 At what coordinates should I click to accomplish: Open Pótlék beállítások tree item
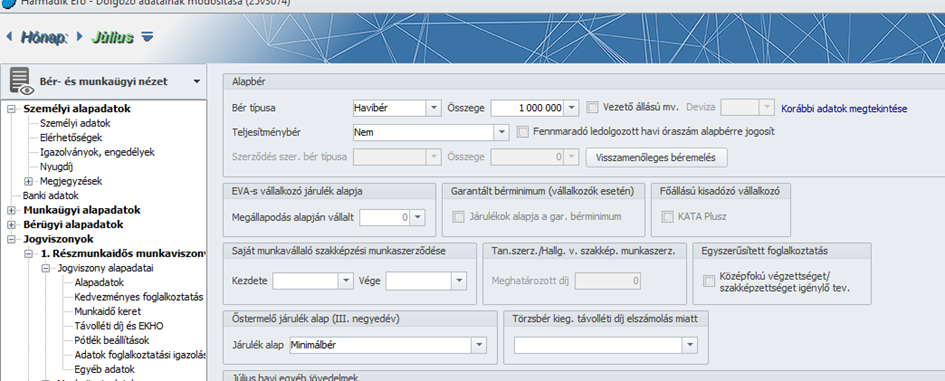[112, 340]
